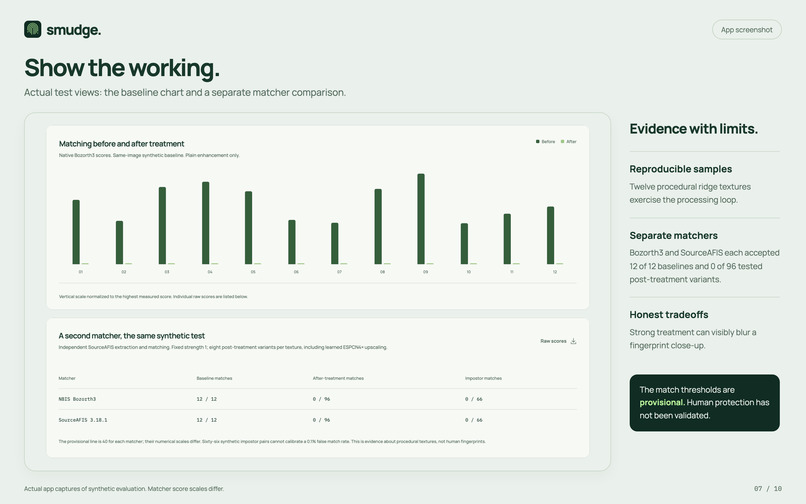Click the provisional line is 40 footnote
This screenshot has height=504, width=806.
(272, 441)
